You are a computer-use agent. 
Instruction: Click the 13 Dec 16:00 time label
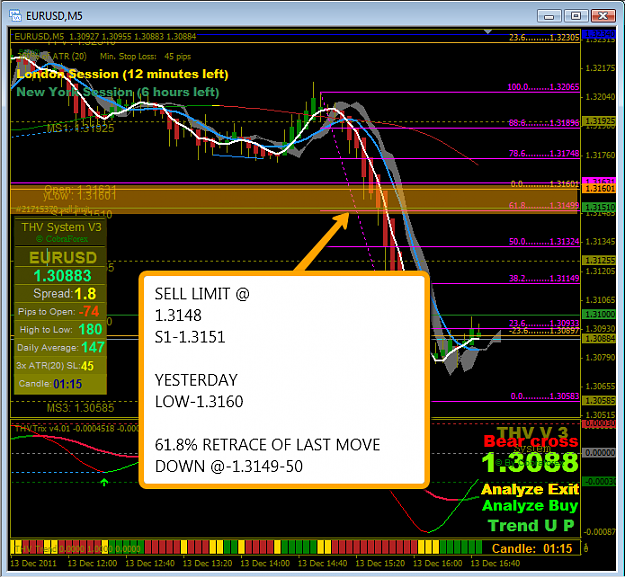[438, 564]
